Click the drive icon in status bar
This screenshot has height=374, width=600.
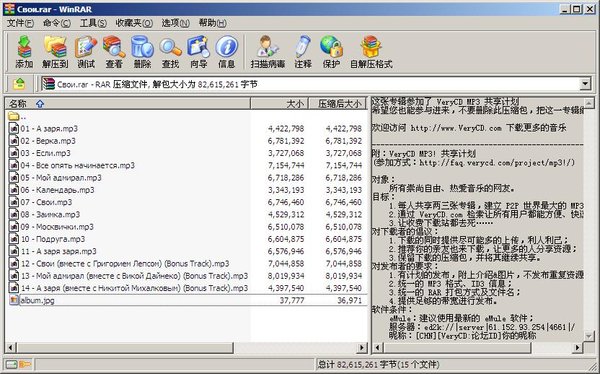point(11,364)
